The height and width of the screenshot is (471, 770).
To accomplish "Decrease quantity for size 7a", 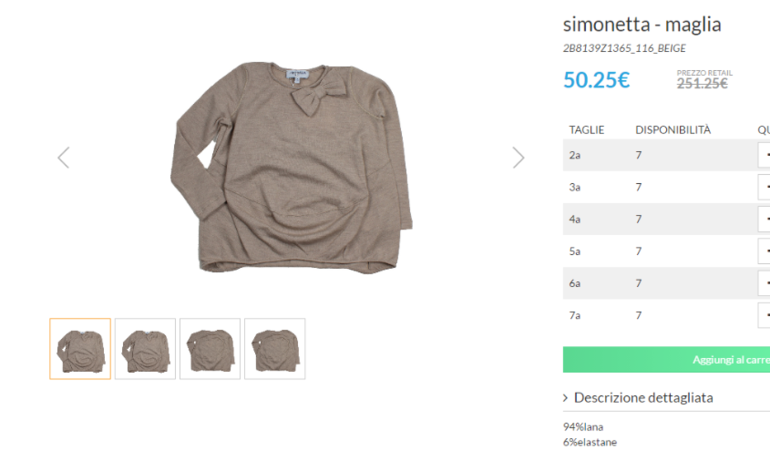I will 765,315.
